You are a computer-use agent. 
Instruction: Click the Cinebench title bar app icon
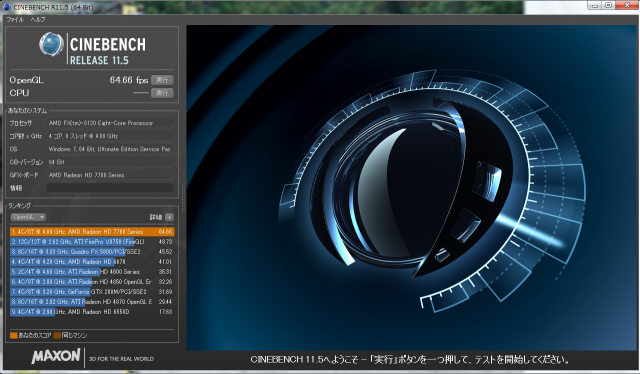(7, 7)
